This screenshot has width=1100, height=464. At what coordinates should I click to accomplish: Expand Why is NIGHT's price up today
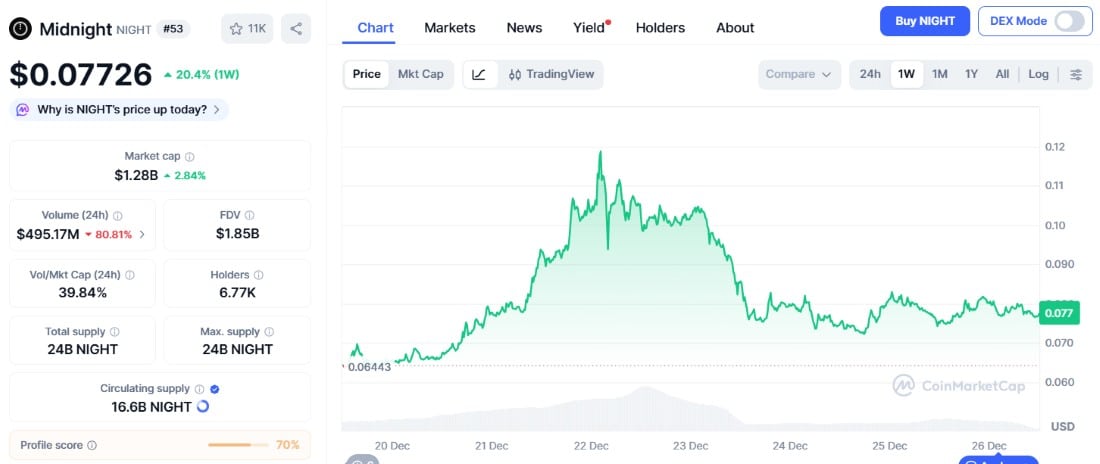point(120,109)
